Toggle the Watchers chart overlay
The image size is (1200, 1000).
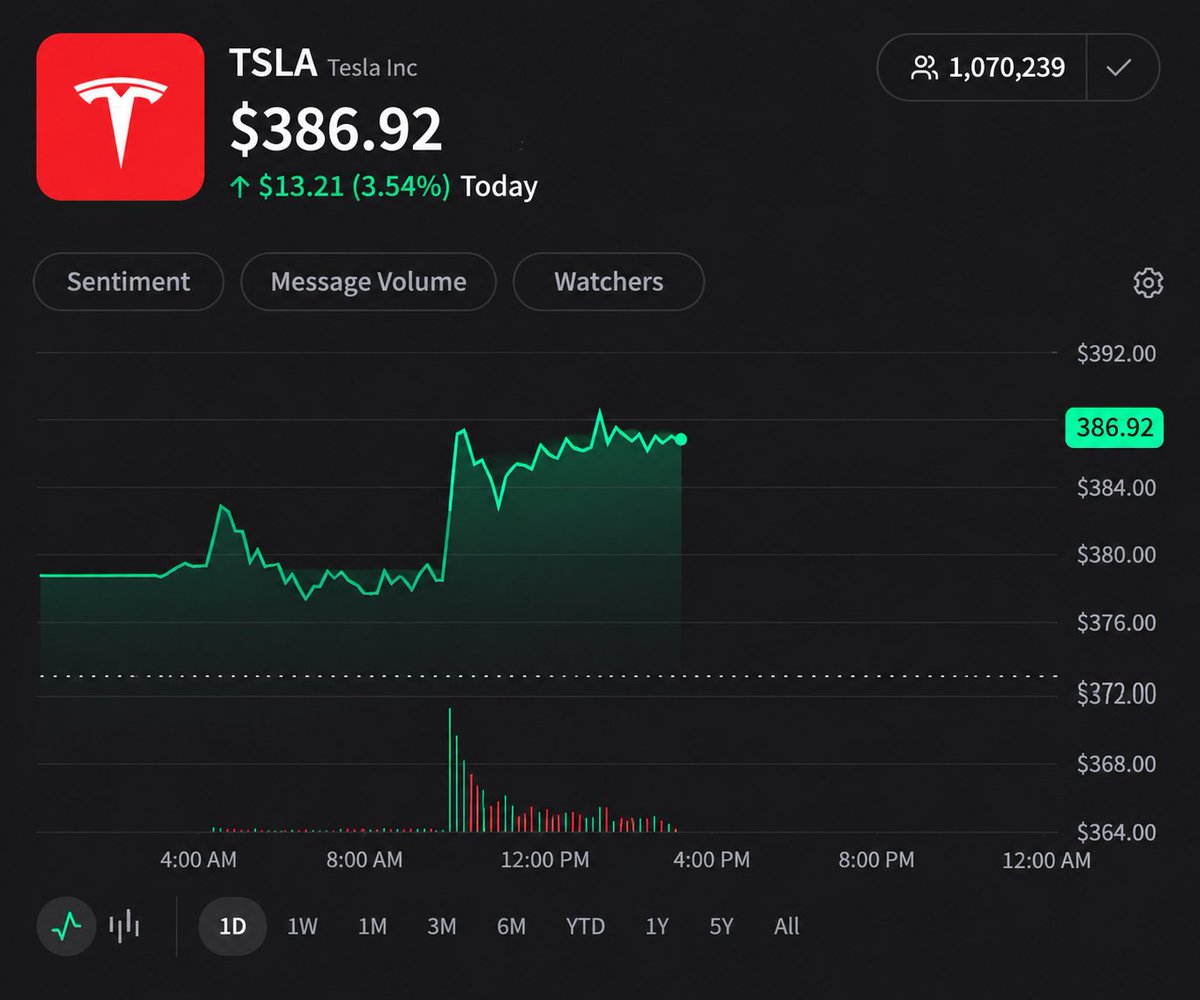pyautogui.click(x=609, y=282)
